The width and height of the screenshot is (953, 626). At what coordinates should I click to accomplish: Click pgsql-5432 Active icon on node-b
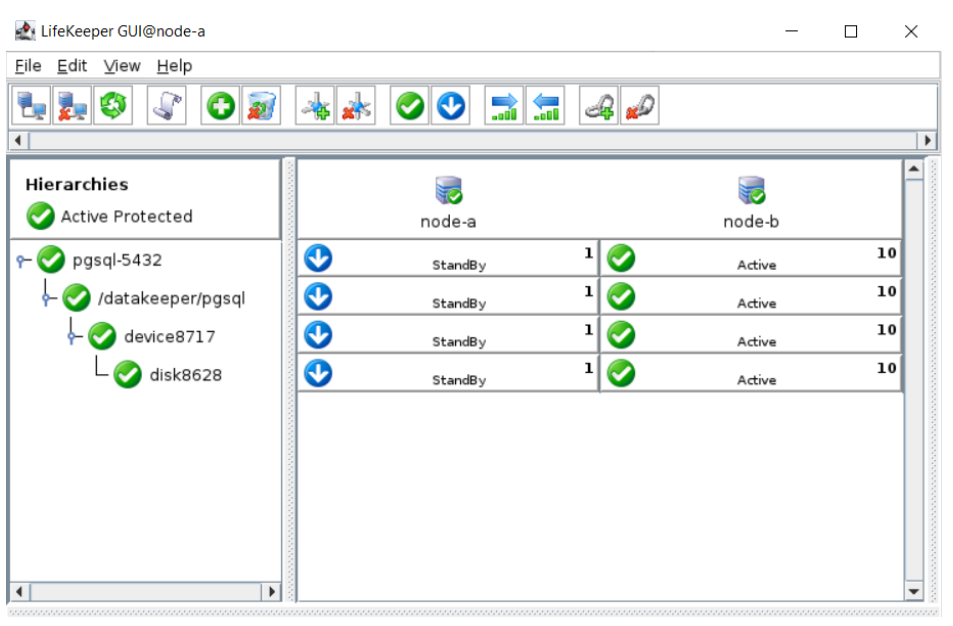point(621,258)
